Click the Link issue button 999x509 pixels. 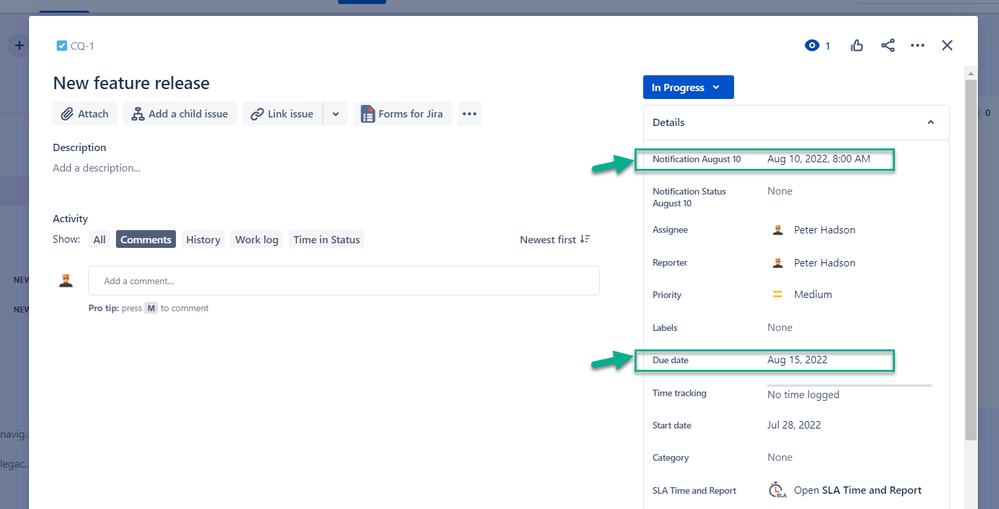pyautogui.click(x=282, y=114)
